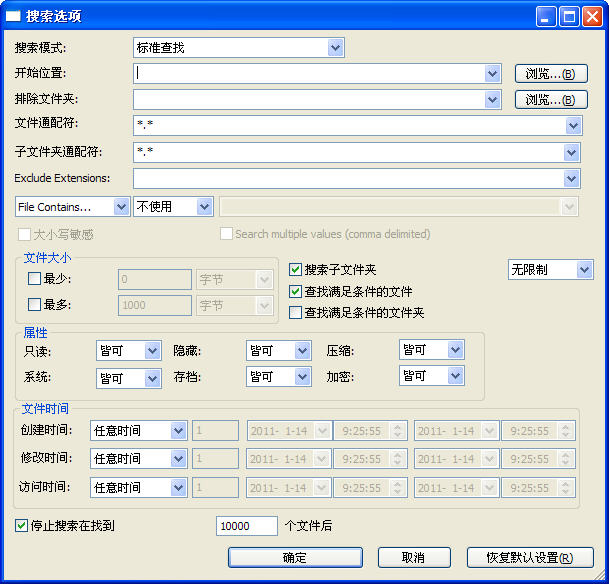
Task: Expand the Exclude Extensions dropdown
Action: tap(572, 178)
